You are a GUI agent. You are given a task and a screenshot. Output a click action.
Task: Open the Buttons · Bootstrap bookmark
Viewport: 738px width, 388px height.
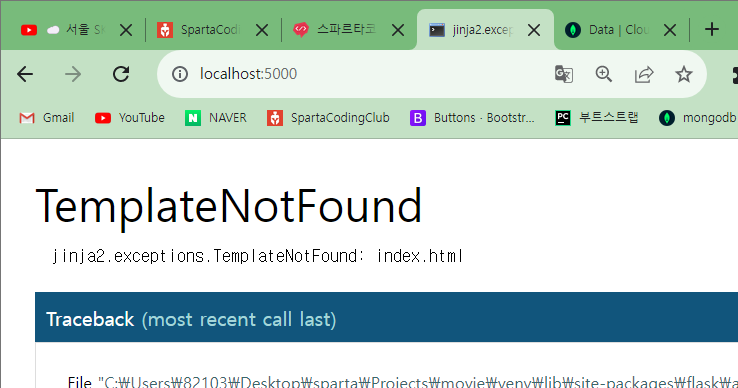(x=472, y=118)
